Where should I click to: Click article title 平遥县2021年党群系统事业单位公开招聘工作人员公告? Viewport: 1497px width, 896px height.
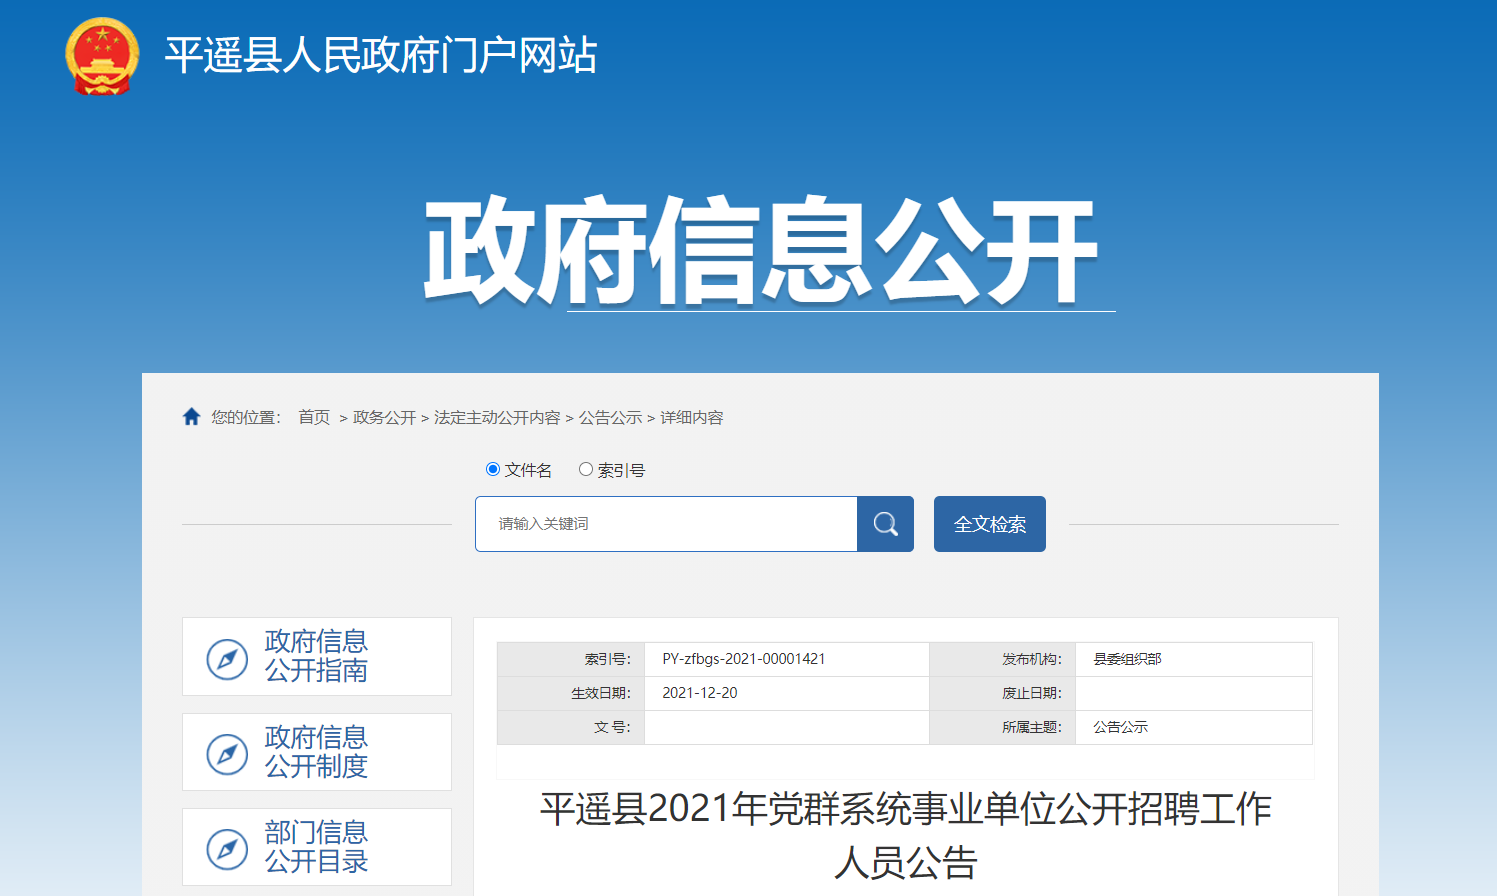(906, 835)
